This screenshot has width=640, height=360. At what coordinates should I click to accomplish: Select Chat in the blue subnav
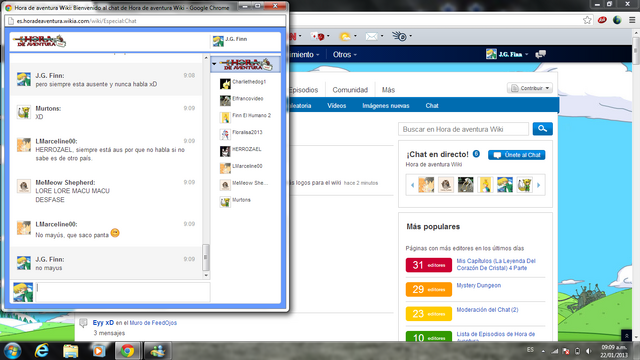pos(432,106)
